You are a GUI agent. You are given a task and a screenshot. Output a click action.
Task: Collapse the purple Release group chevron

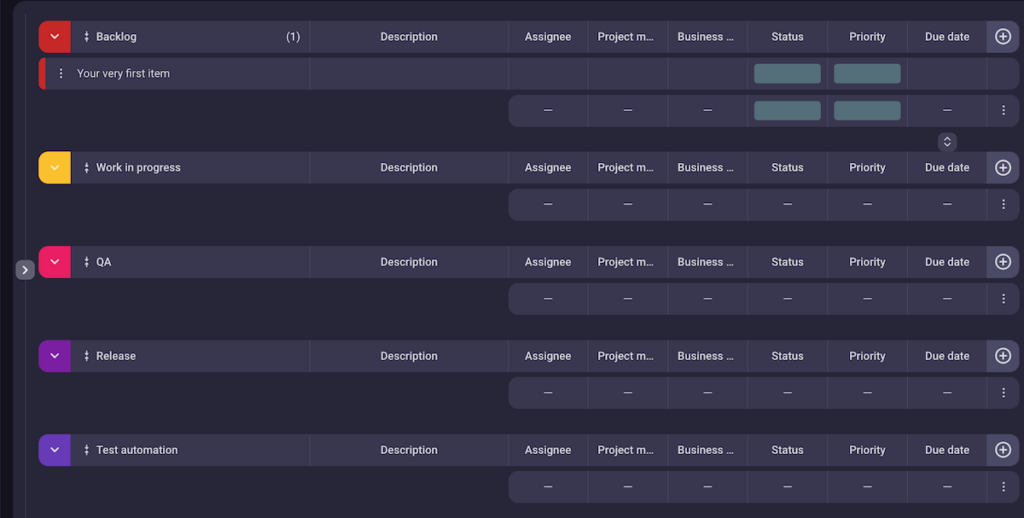pyautogui.click(x=55, y=356)
